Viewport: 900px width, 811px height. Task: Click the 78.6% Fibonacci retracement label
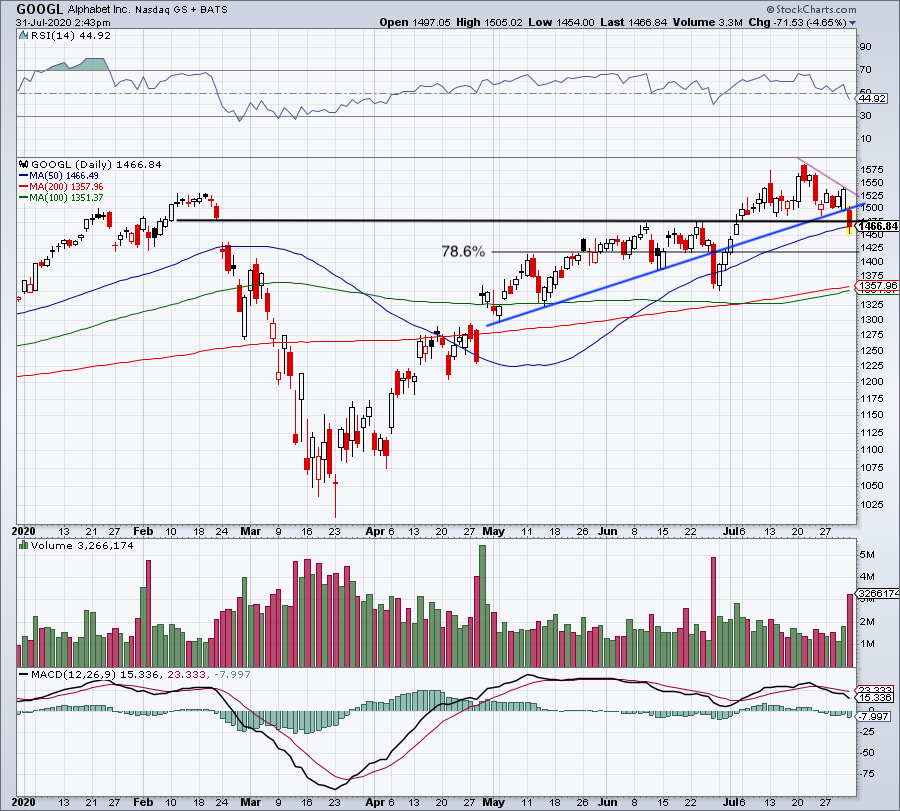click(463, 251)
